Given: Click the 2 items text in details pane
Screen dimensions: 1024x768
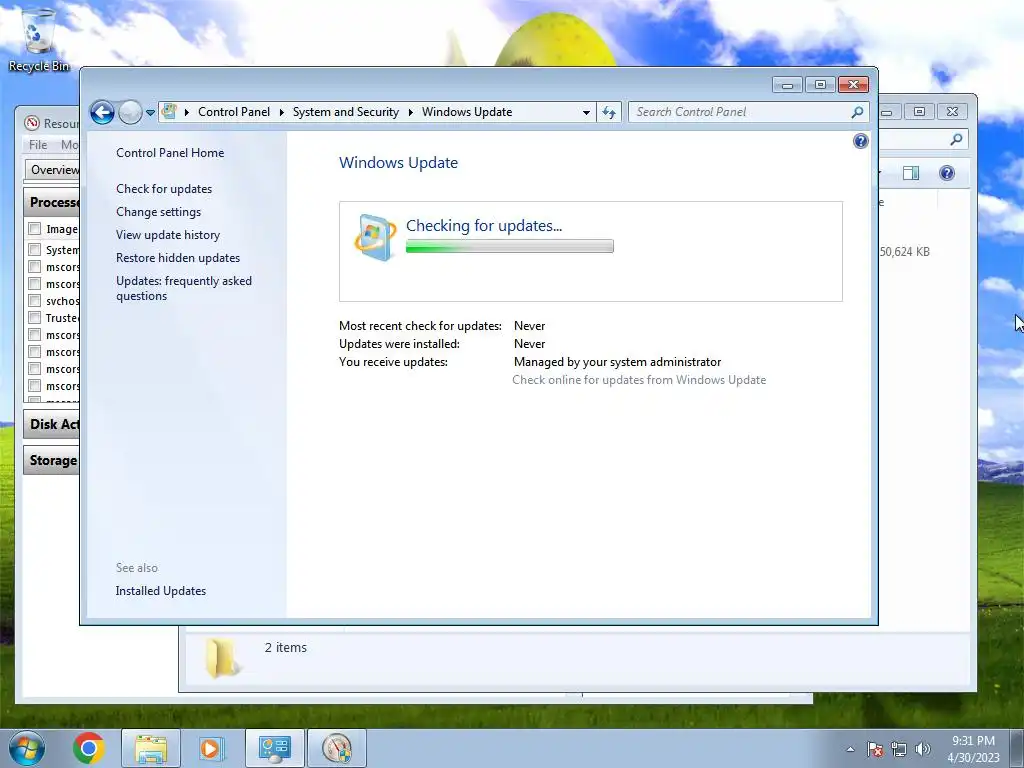Looking at the screenshot, I should coord(285,647).
